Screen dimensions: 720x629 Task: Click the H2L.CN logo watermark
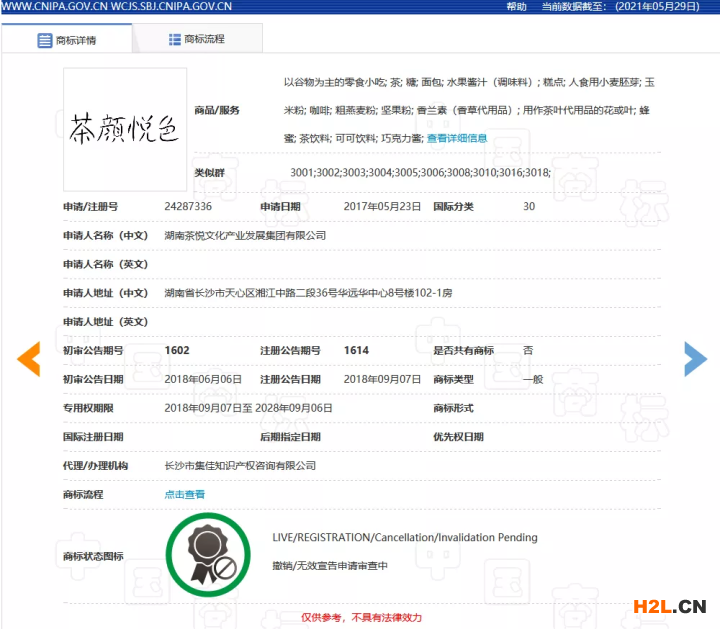(669, 605)
